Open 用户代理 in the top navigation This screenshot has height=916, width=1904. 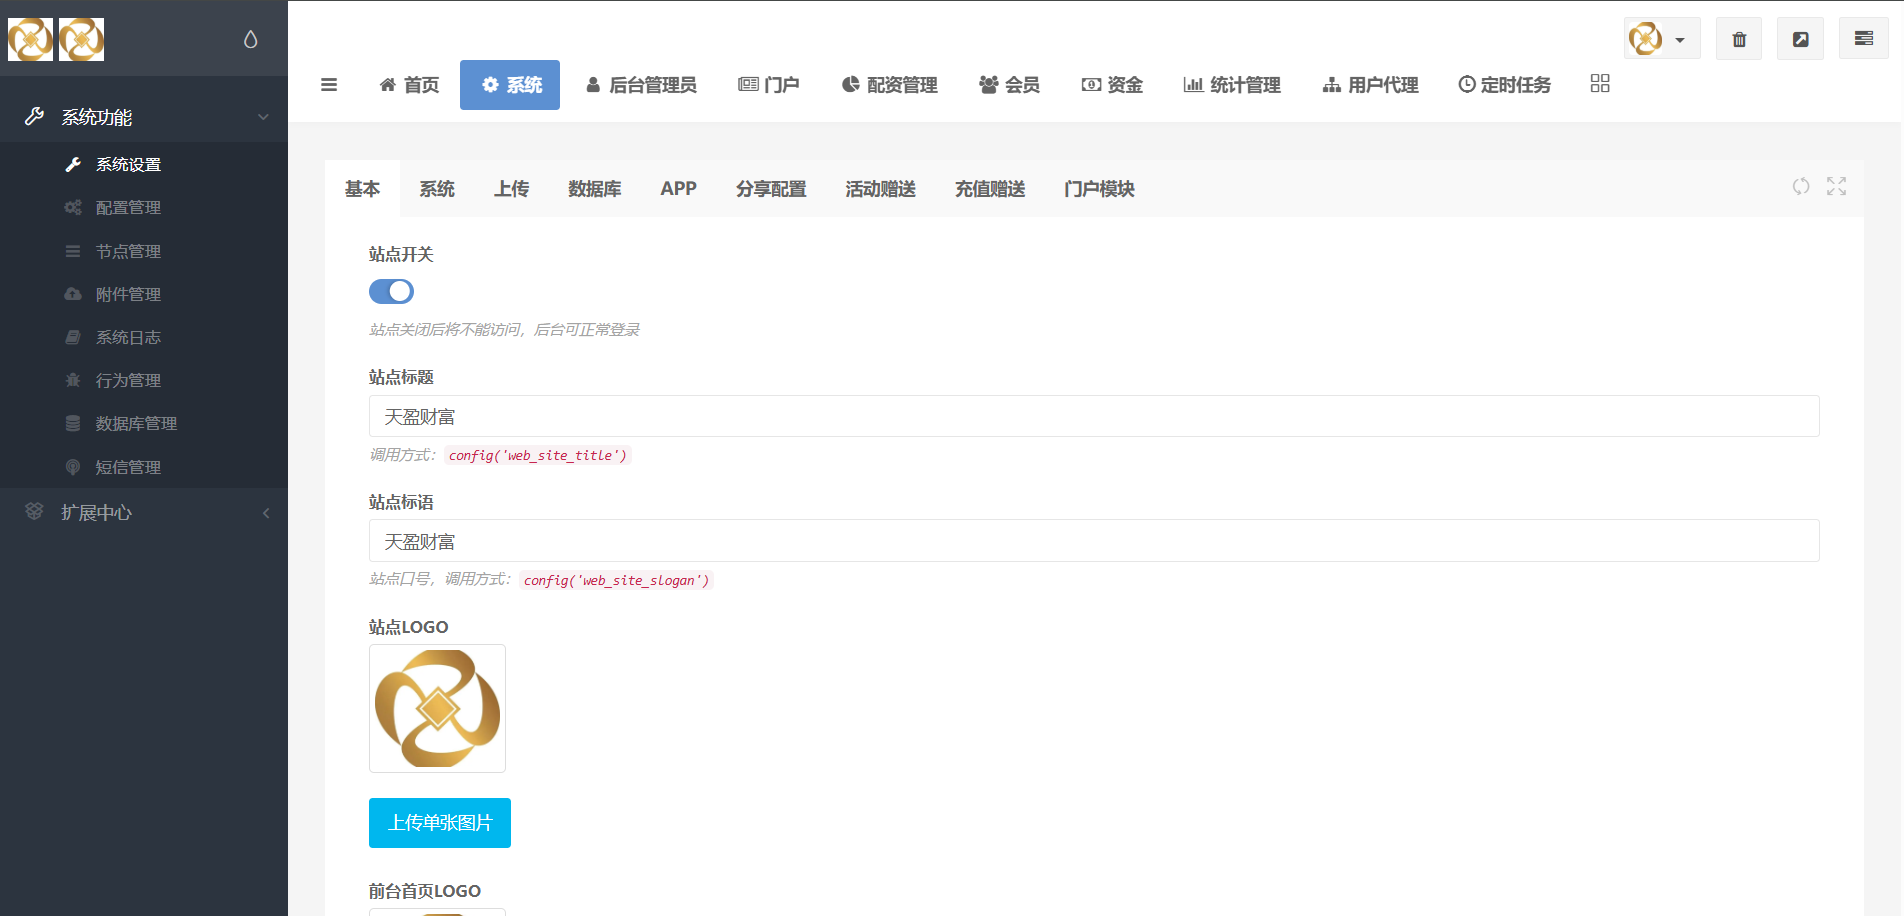pos(1370,85)
